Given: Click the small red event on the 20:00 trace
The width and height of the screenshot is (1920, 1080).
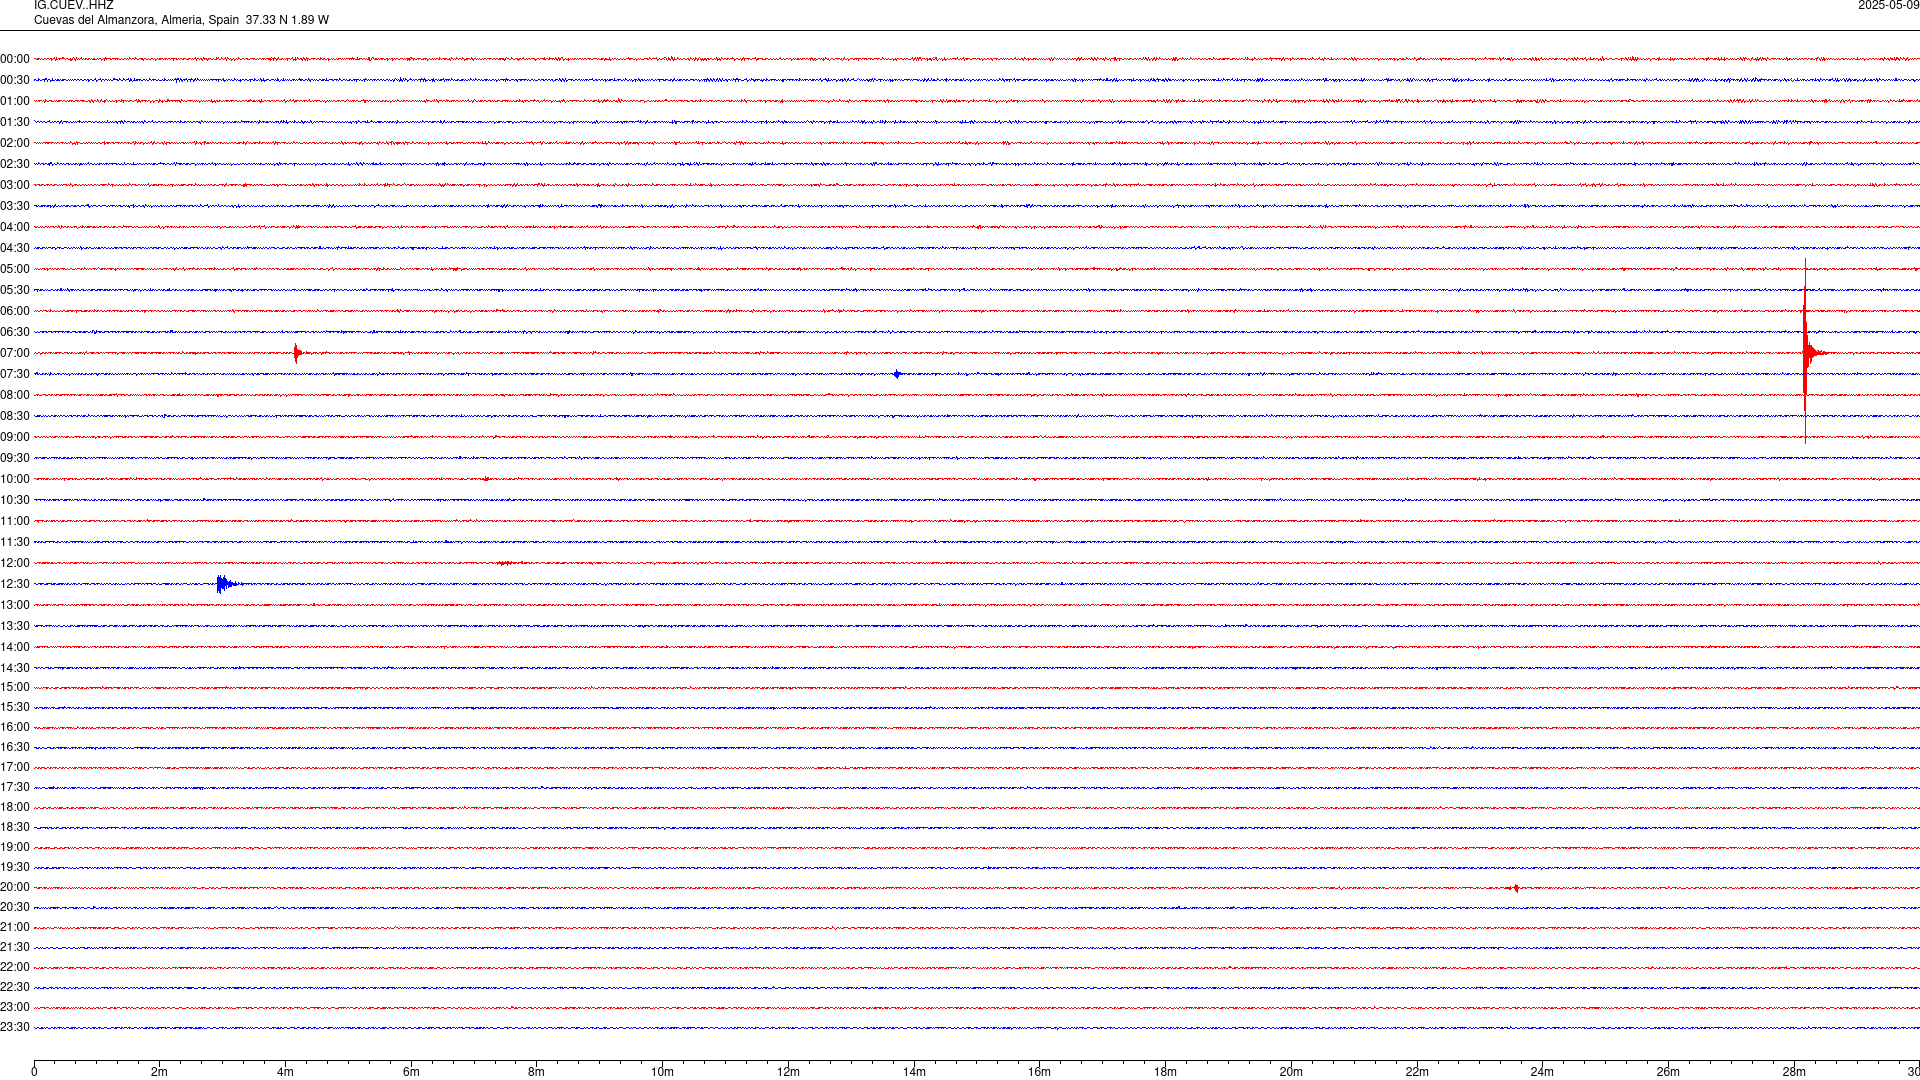Looking at the screenshot, I should 1514,888.
